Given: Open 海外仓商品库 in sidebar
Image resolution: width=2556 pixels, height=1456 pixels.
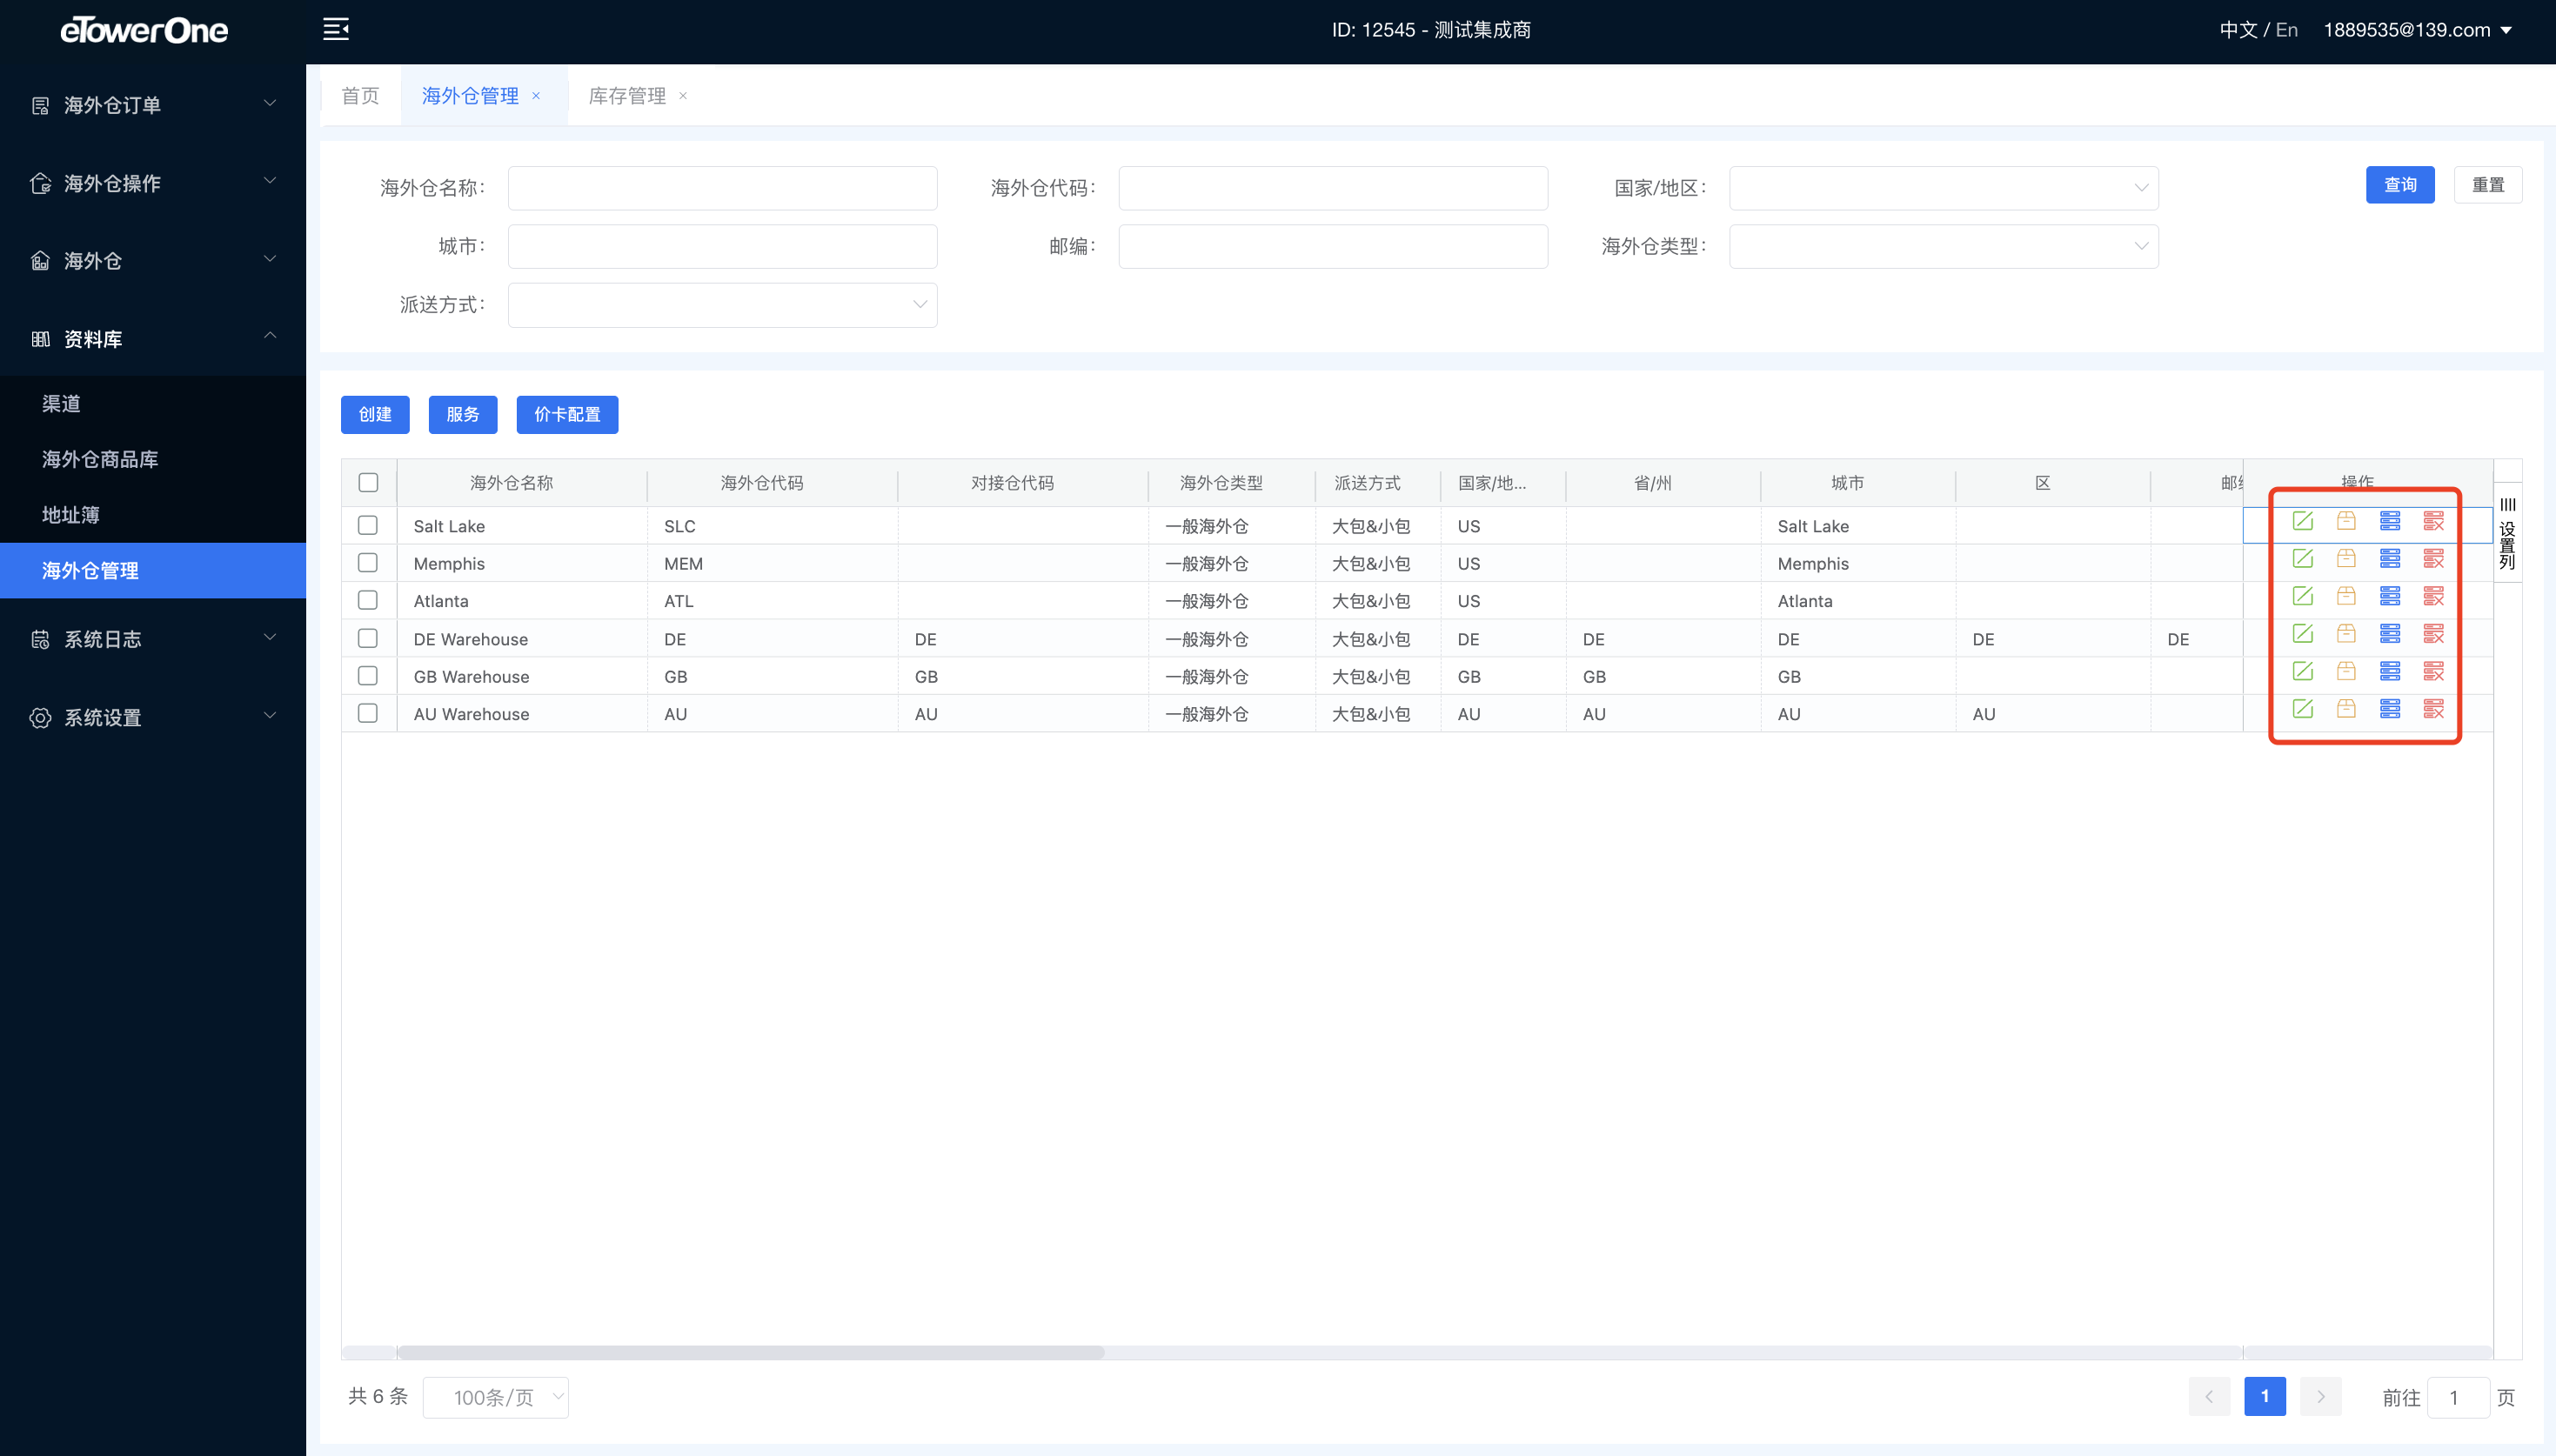Looking at the screenshot, I should click(100, 459).
